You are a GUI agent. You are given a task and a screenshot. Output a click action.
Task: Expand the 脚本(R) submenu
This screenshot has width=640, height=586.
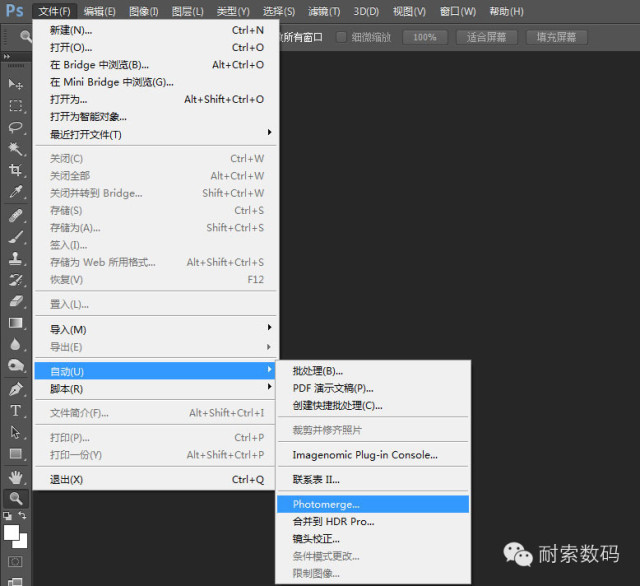[x=156, y=388]
